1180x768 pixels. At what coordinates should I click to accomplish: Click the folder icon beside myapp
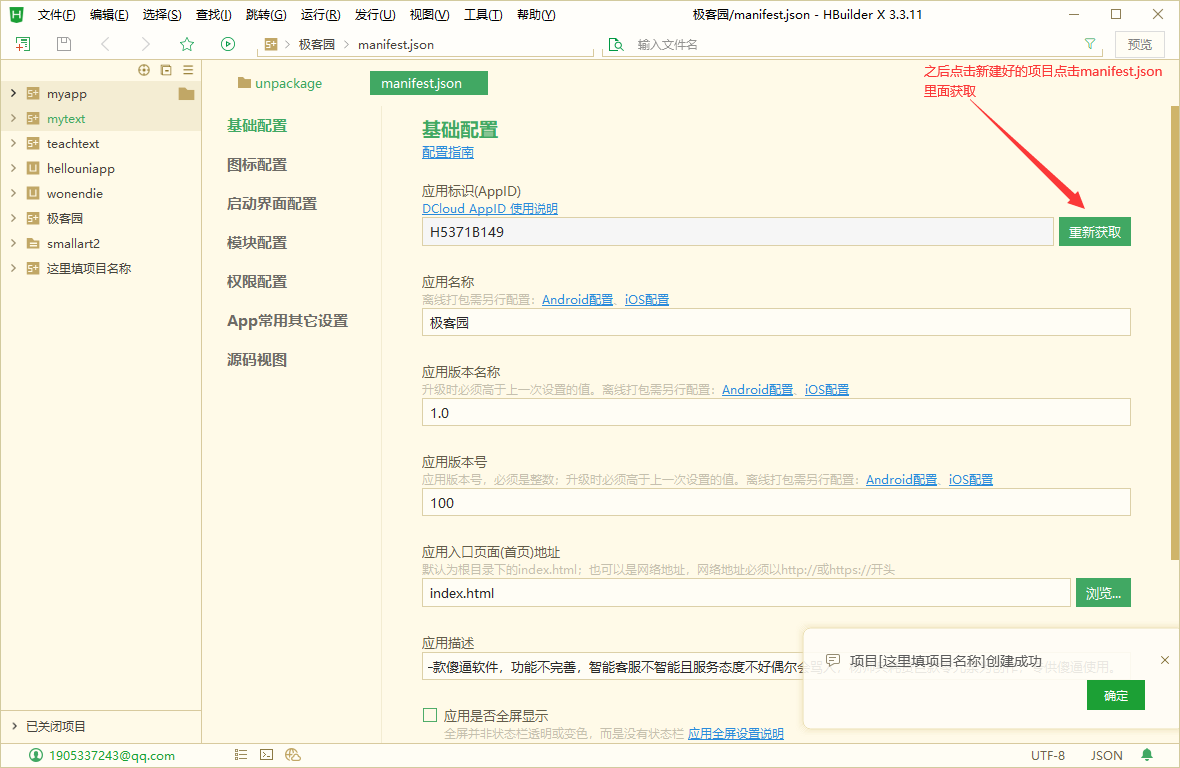[x=187, y=94]
